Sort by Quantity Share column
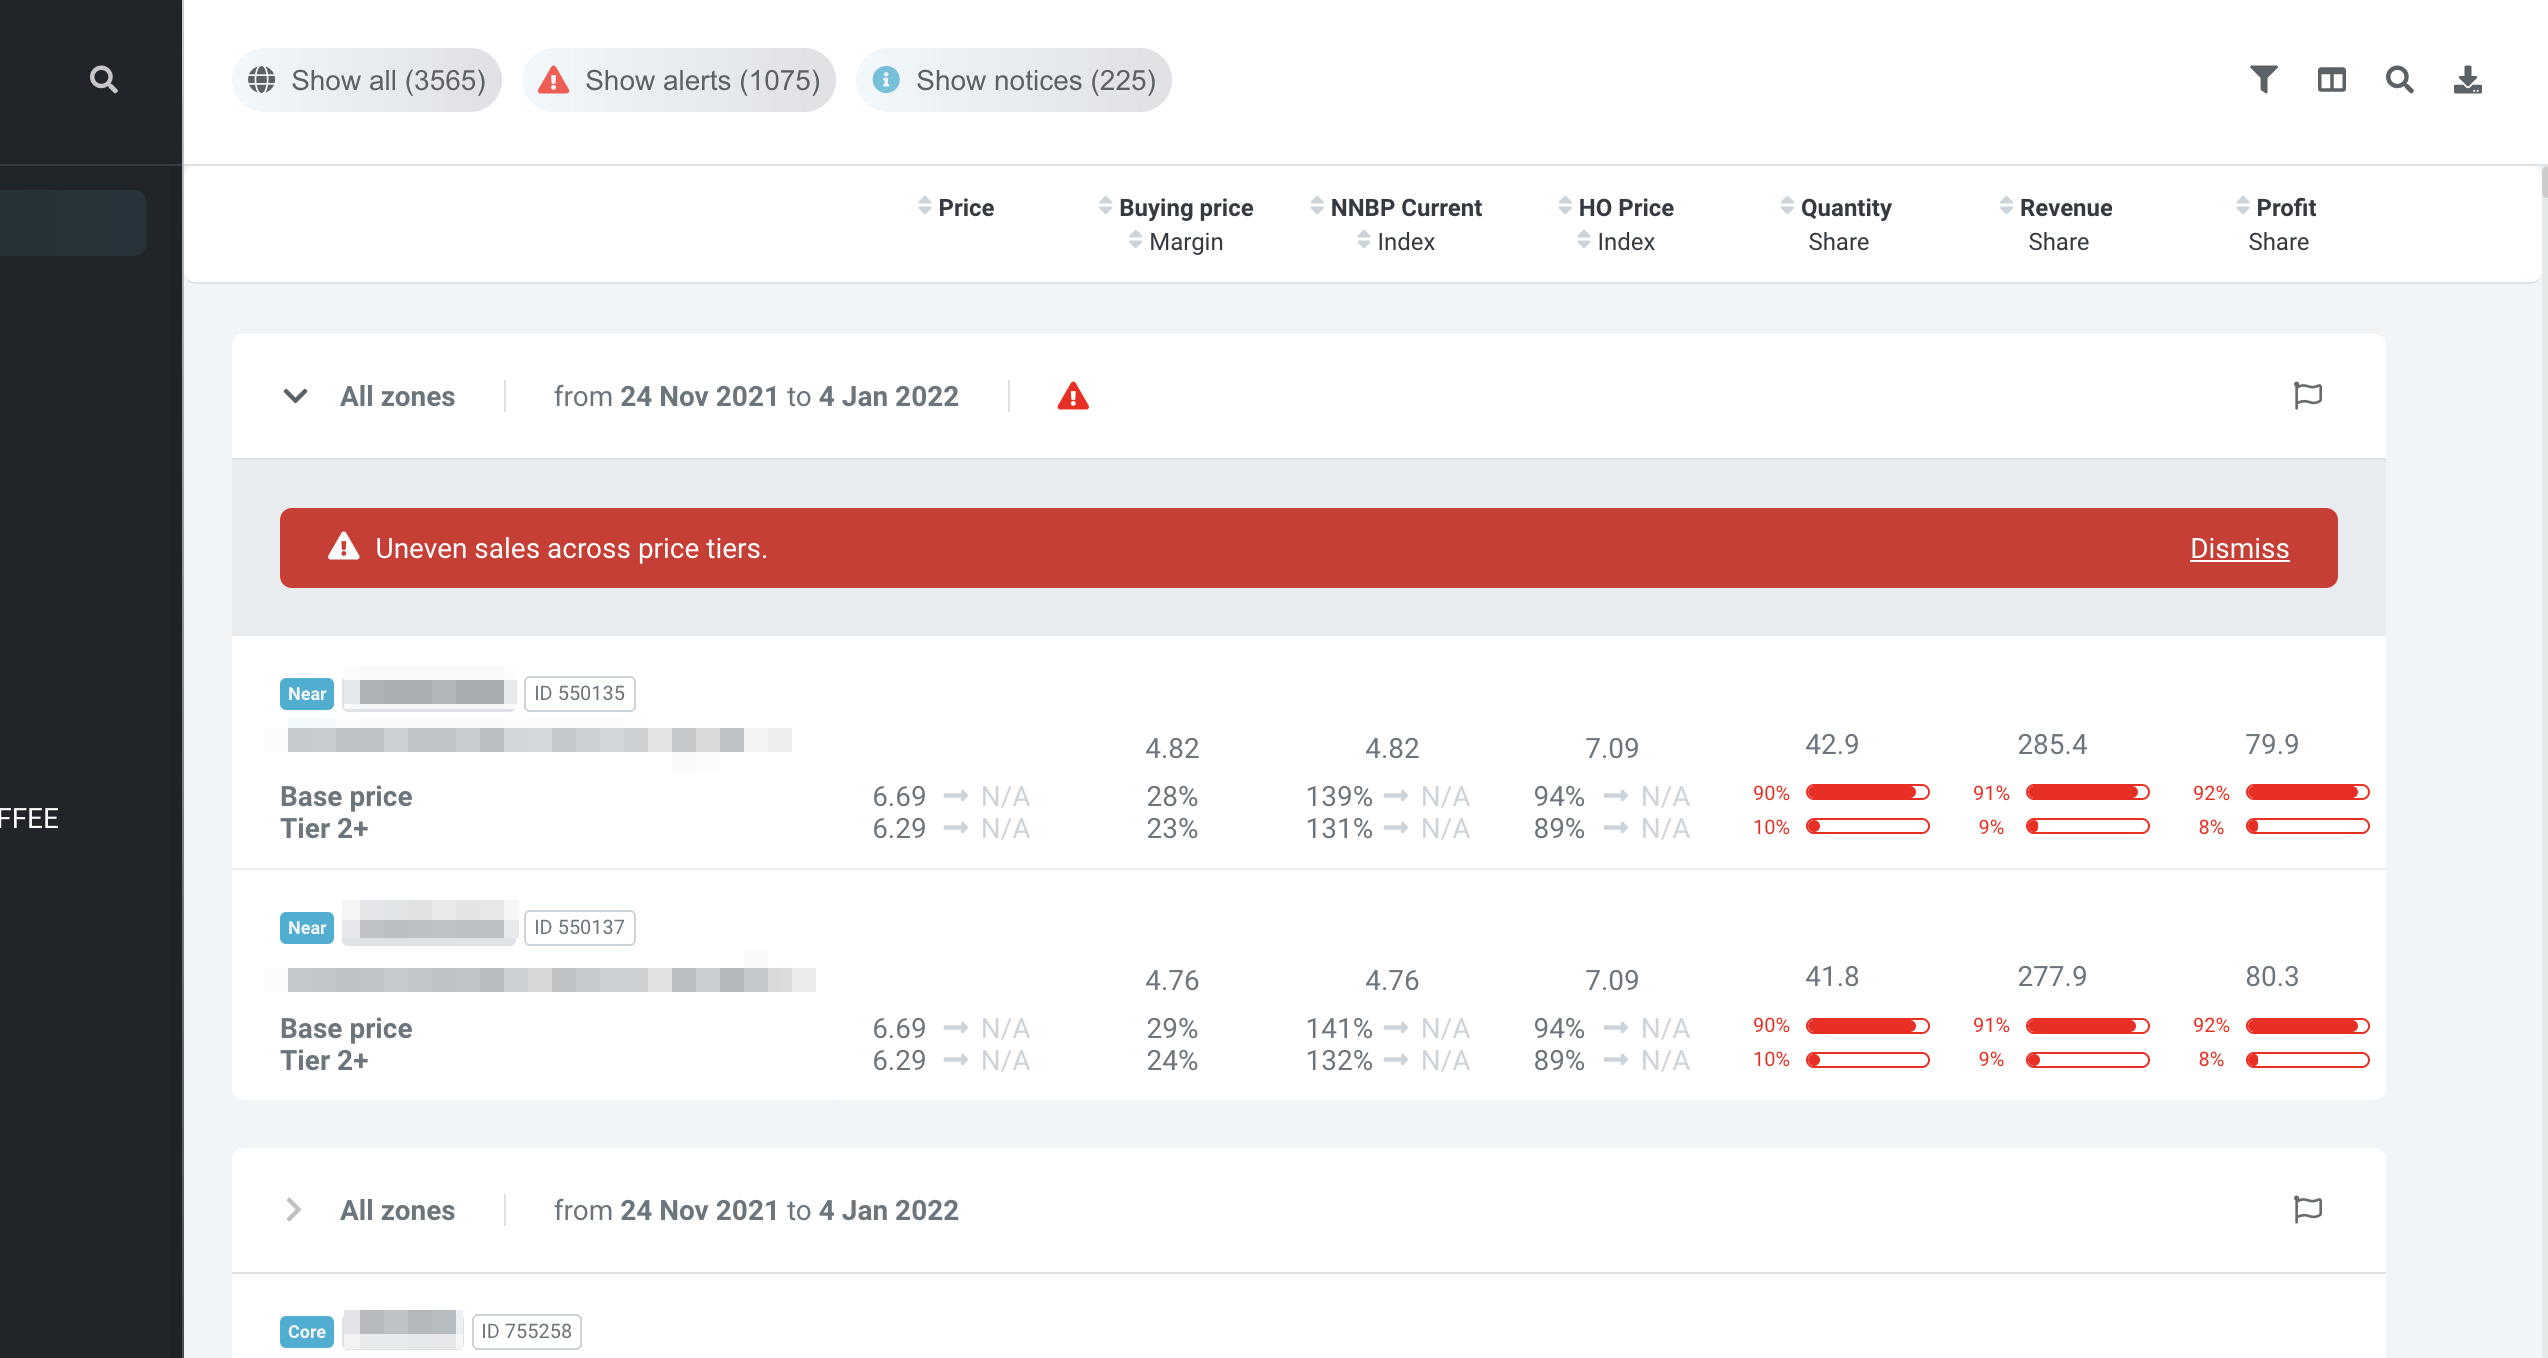This screenshot has height=1358, width=2548. tap(1837, 207)
